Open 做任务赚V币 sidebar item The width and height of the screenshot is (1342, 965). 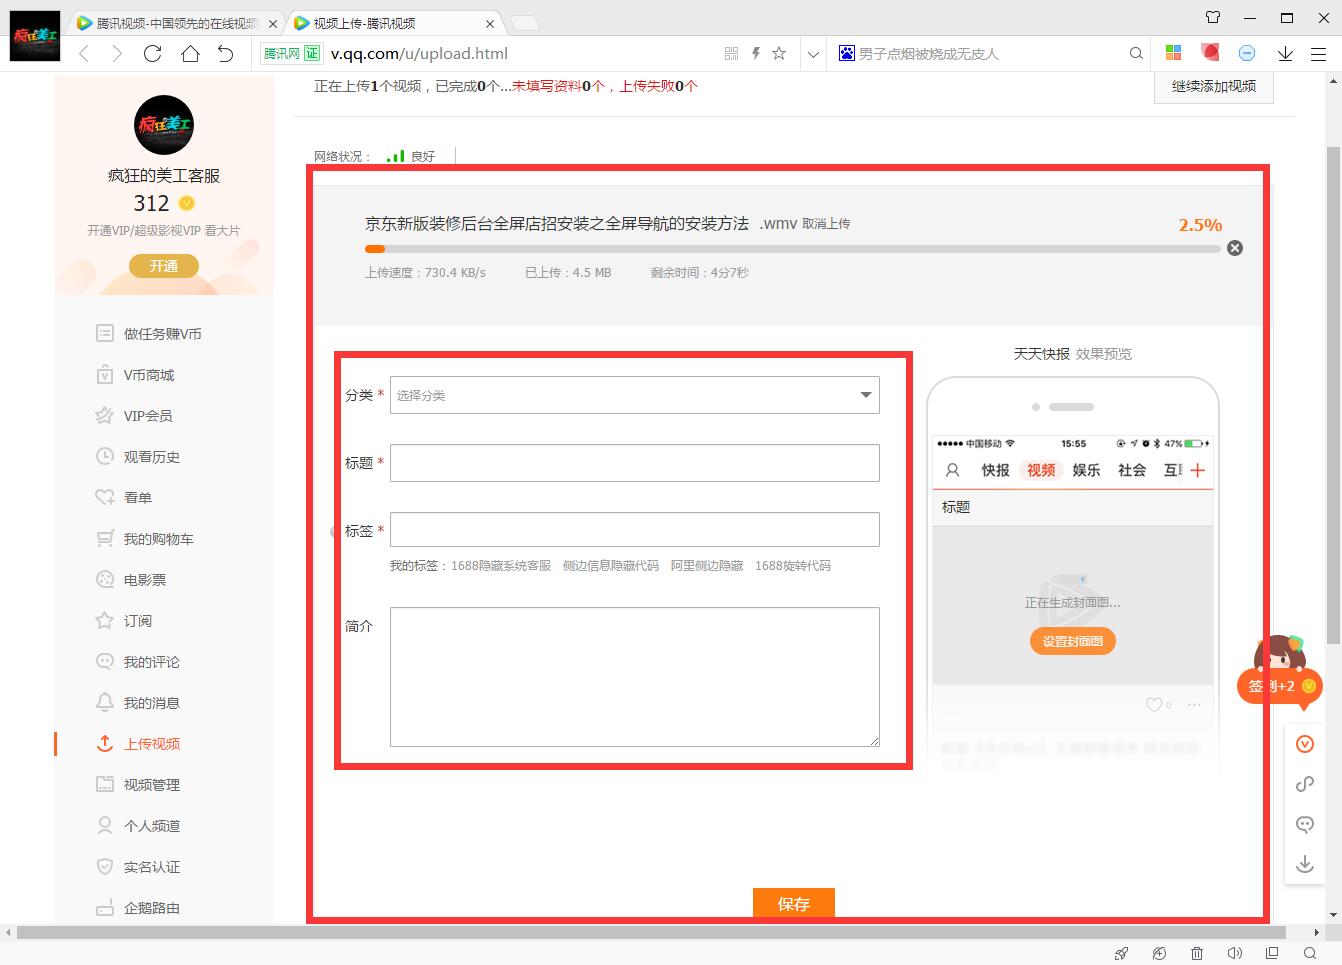(162, 334)
